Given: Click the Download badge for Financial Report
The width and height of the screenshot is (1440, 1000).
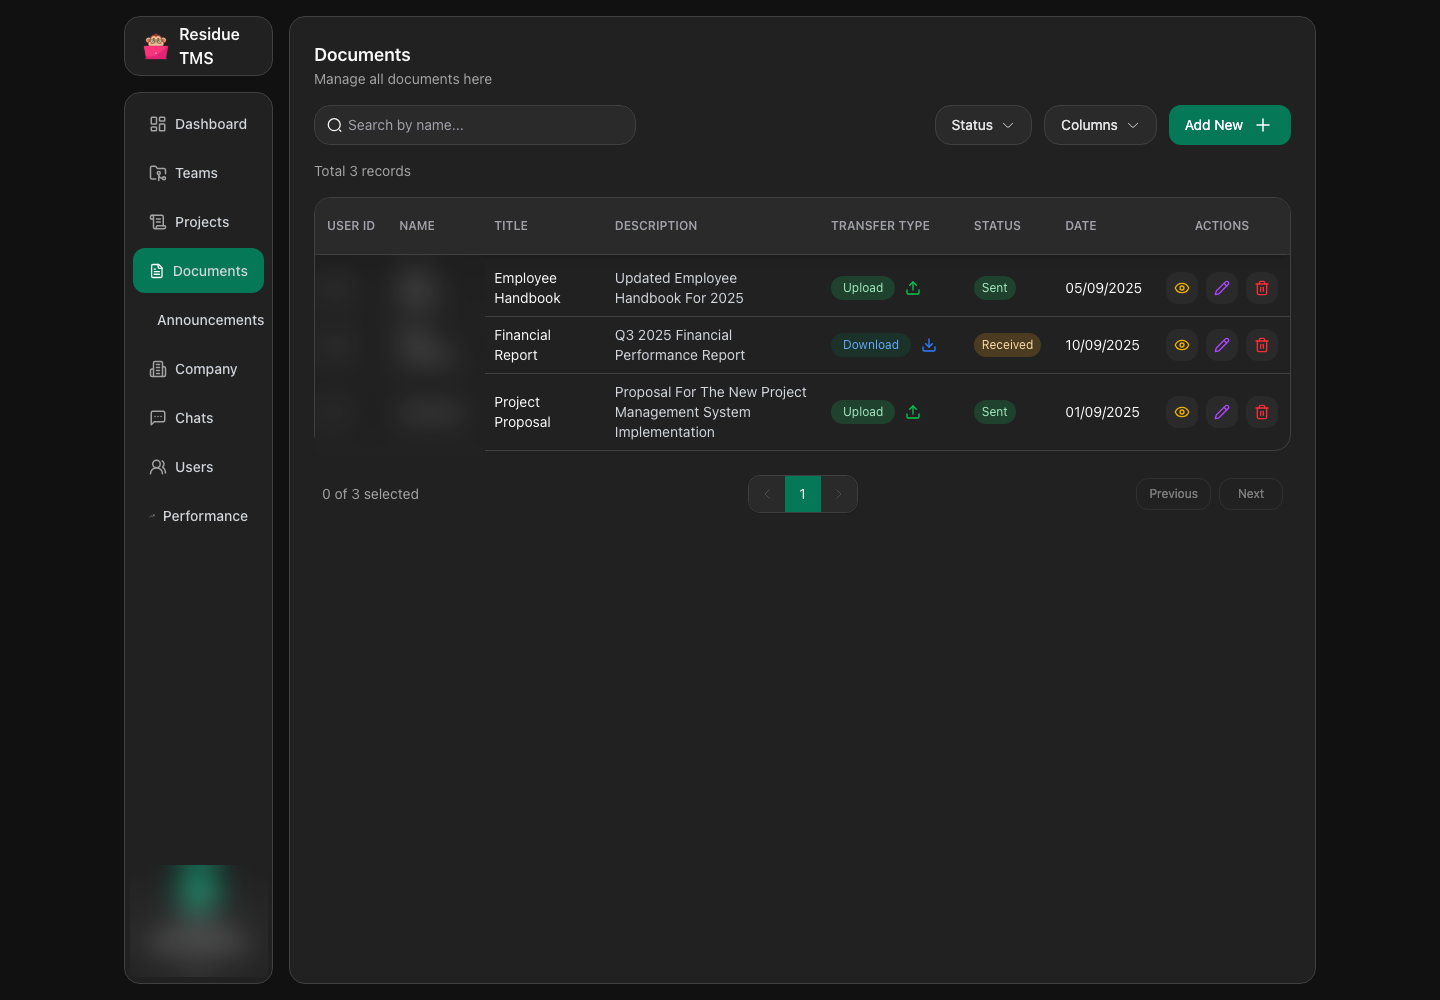Looking at the screenshot, I should click(871, 345).
